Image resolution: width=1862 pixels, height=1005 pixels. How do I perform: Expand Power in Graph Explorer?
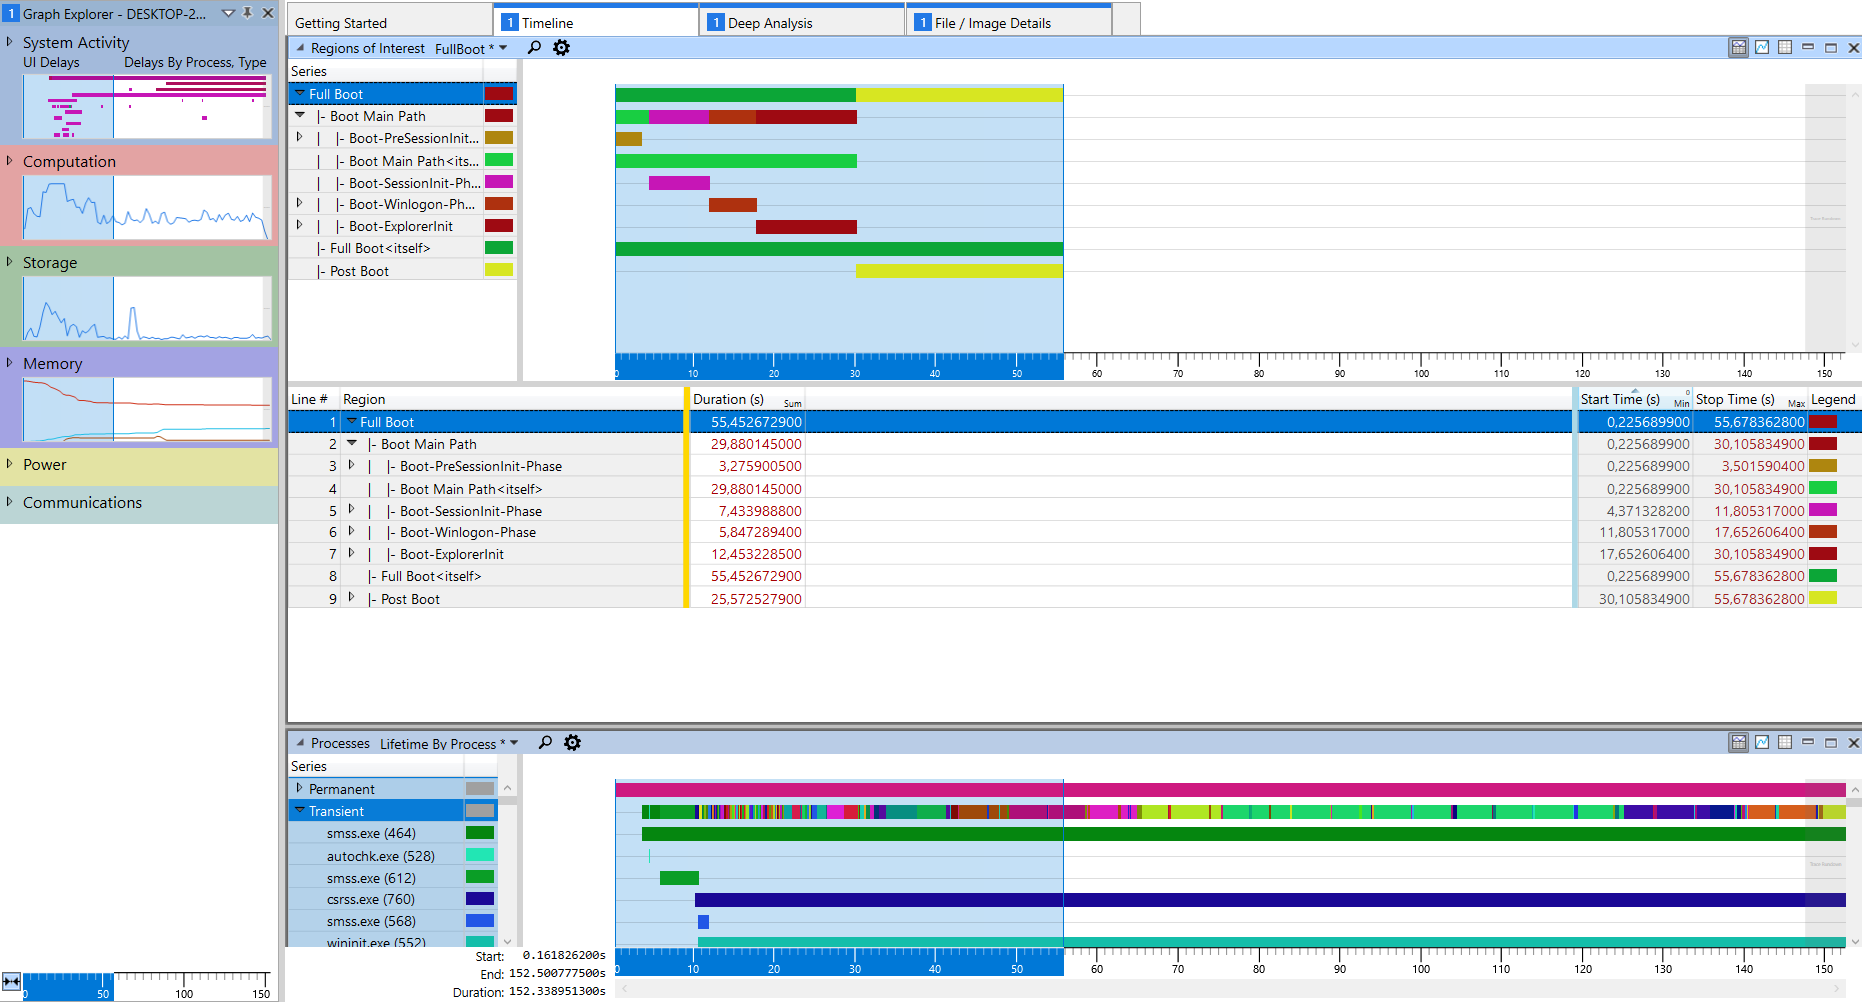(x=10, y=464)
